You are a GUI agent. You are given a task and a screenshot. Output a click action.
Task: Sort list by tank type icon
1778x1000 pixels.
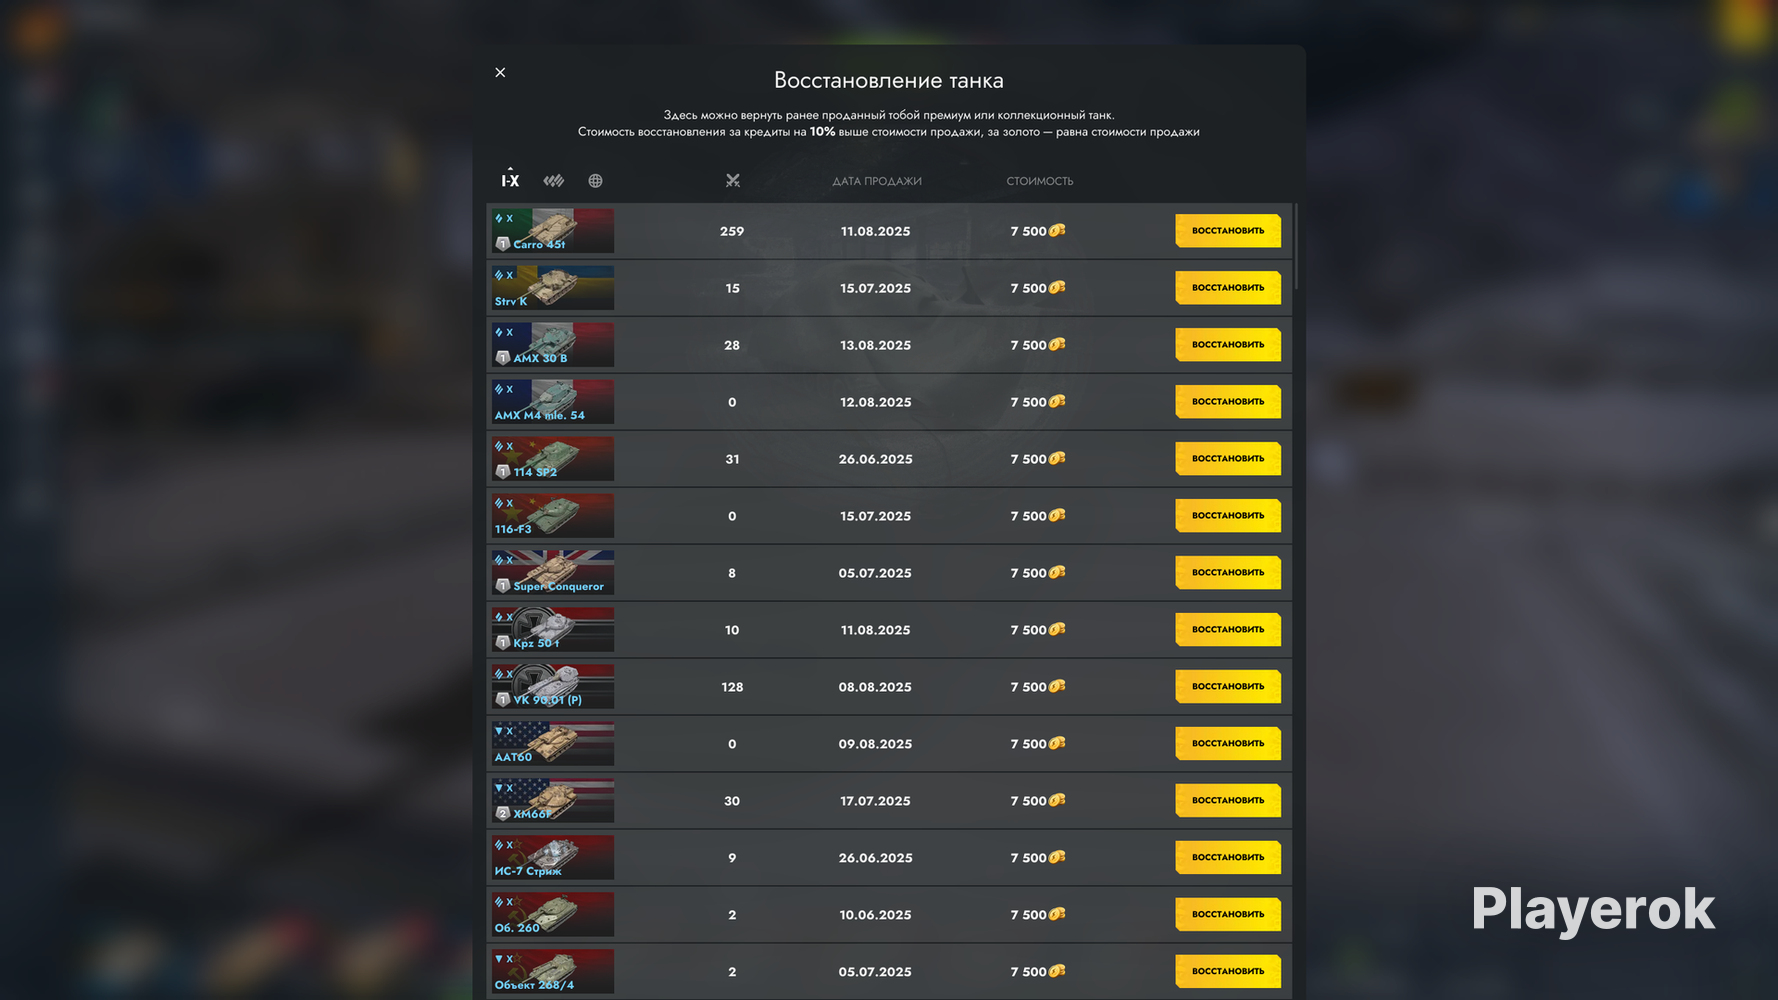coord(554,181)
